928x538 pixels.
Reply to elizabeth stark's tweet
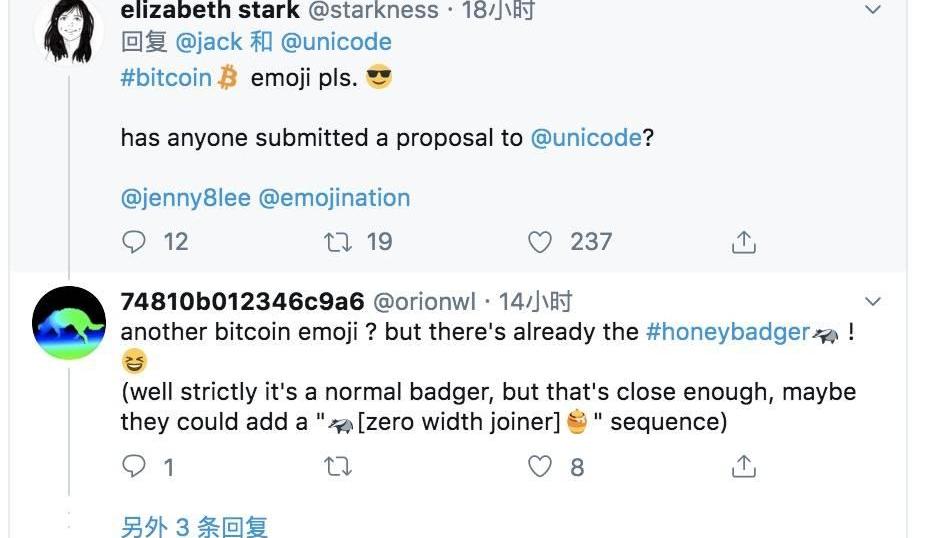(x=134, y=242)
